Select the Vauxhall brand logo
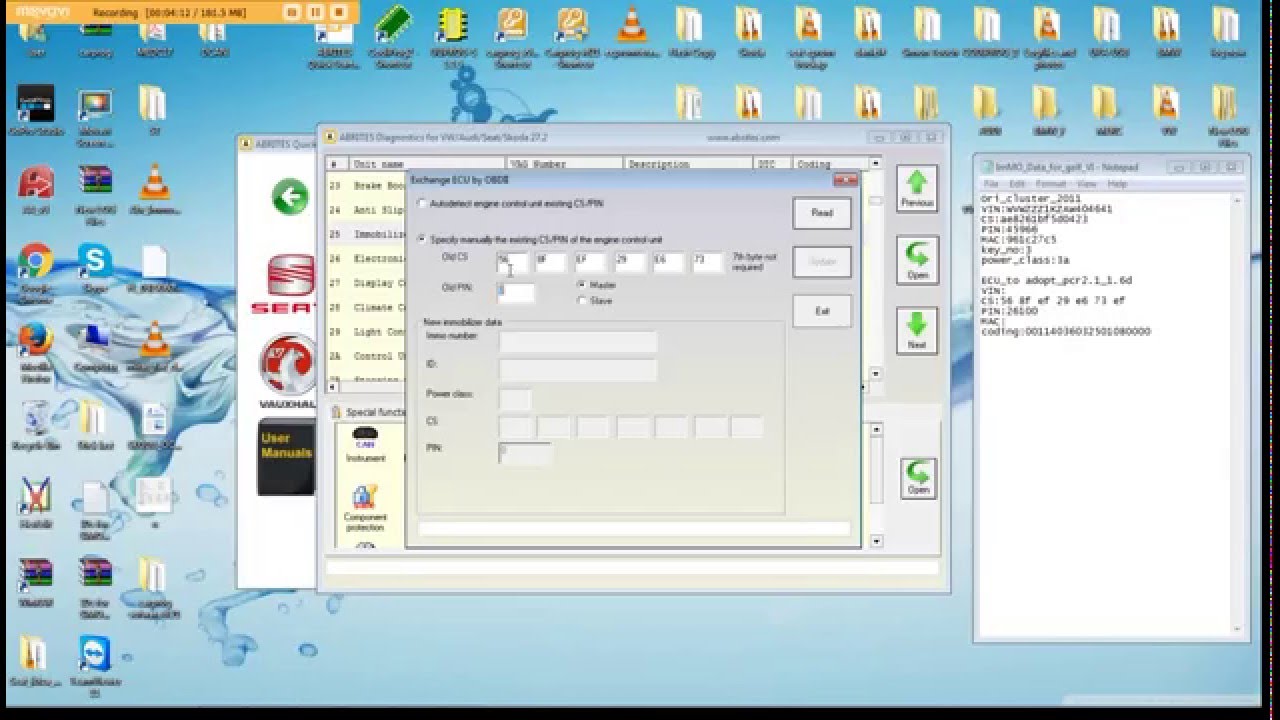 tap(289, 372)
